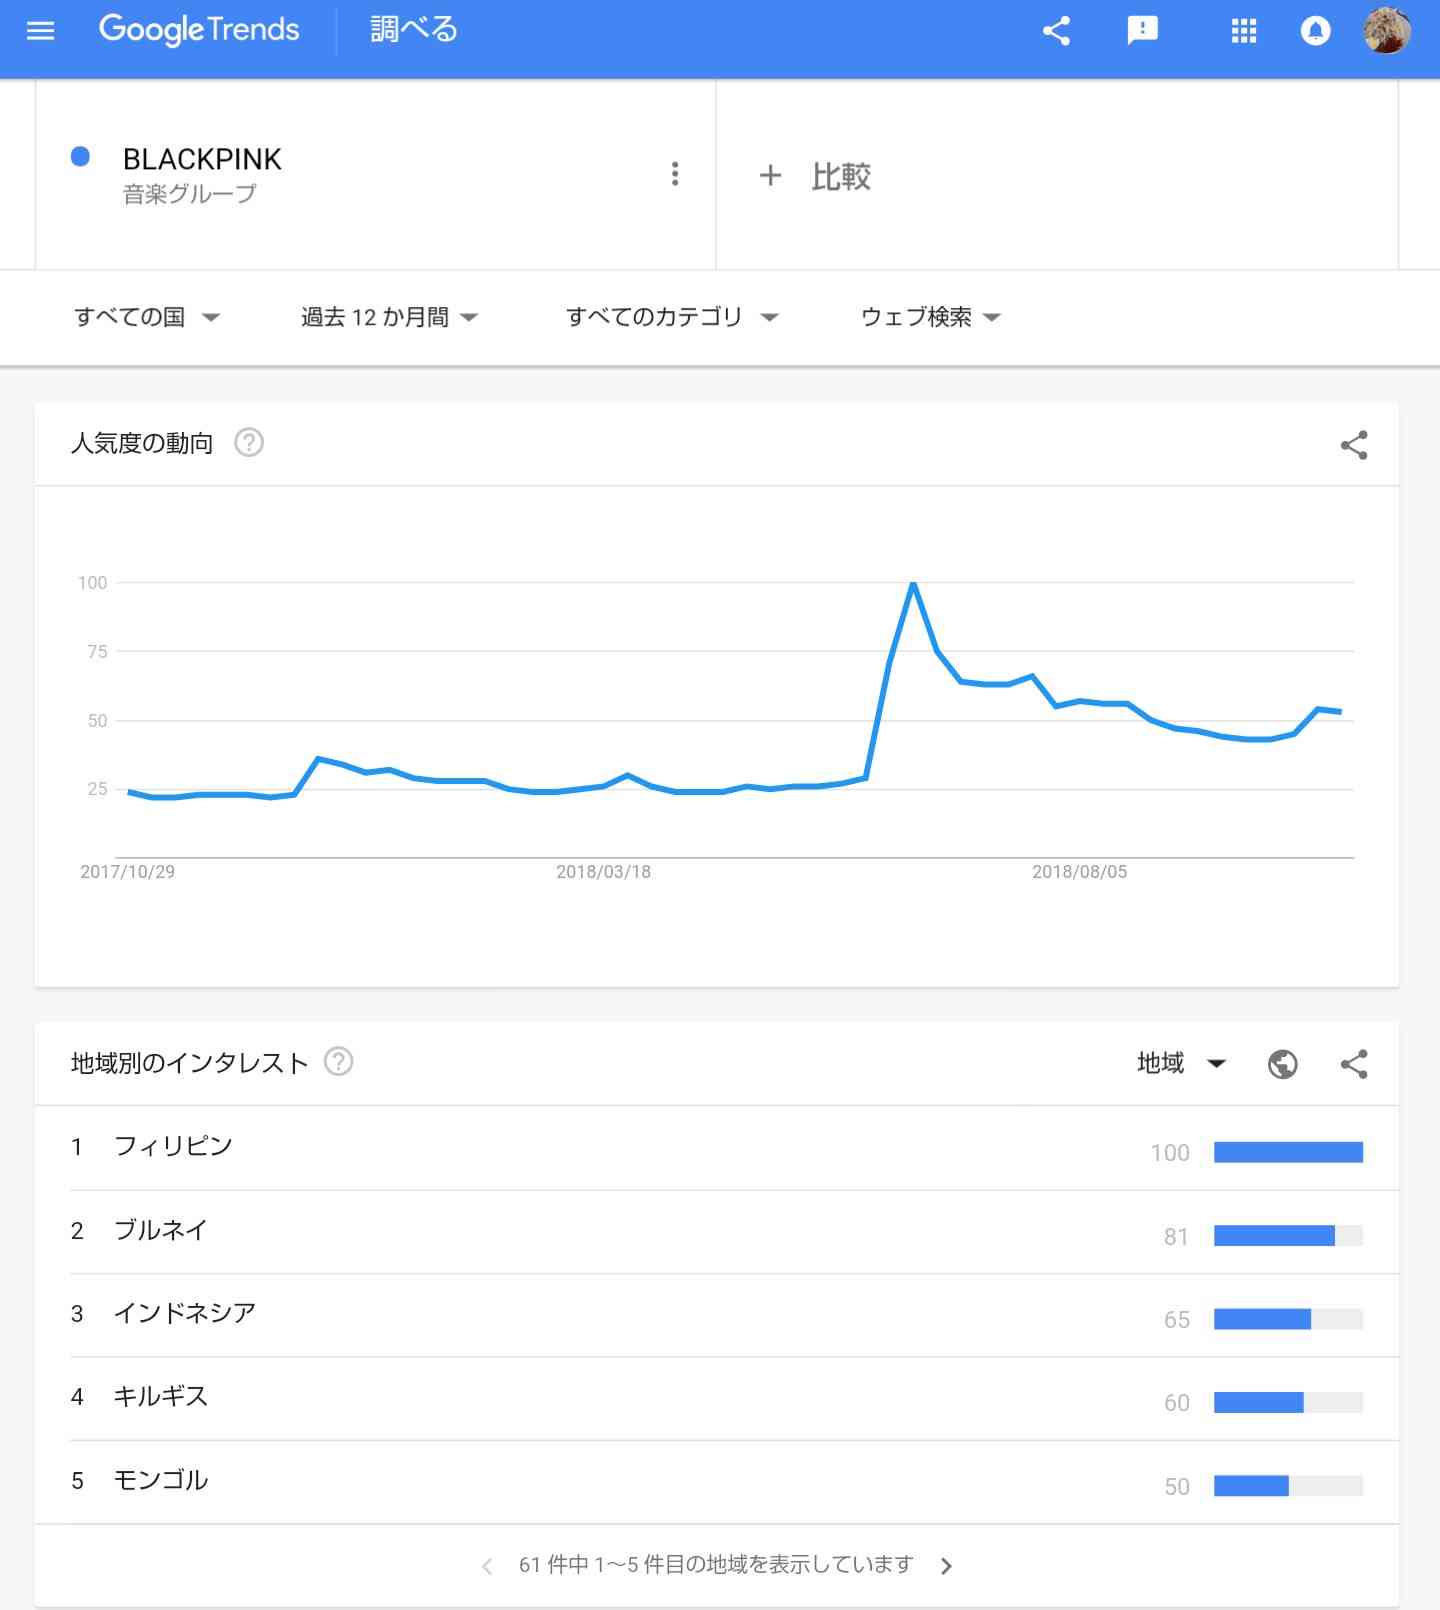Click the notifications bell icon
Viewport: 1440px width, 1610px height.
tap(1315, 31)
